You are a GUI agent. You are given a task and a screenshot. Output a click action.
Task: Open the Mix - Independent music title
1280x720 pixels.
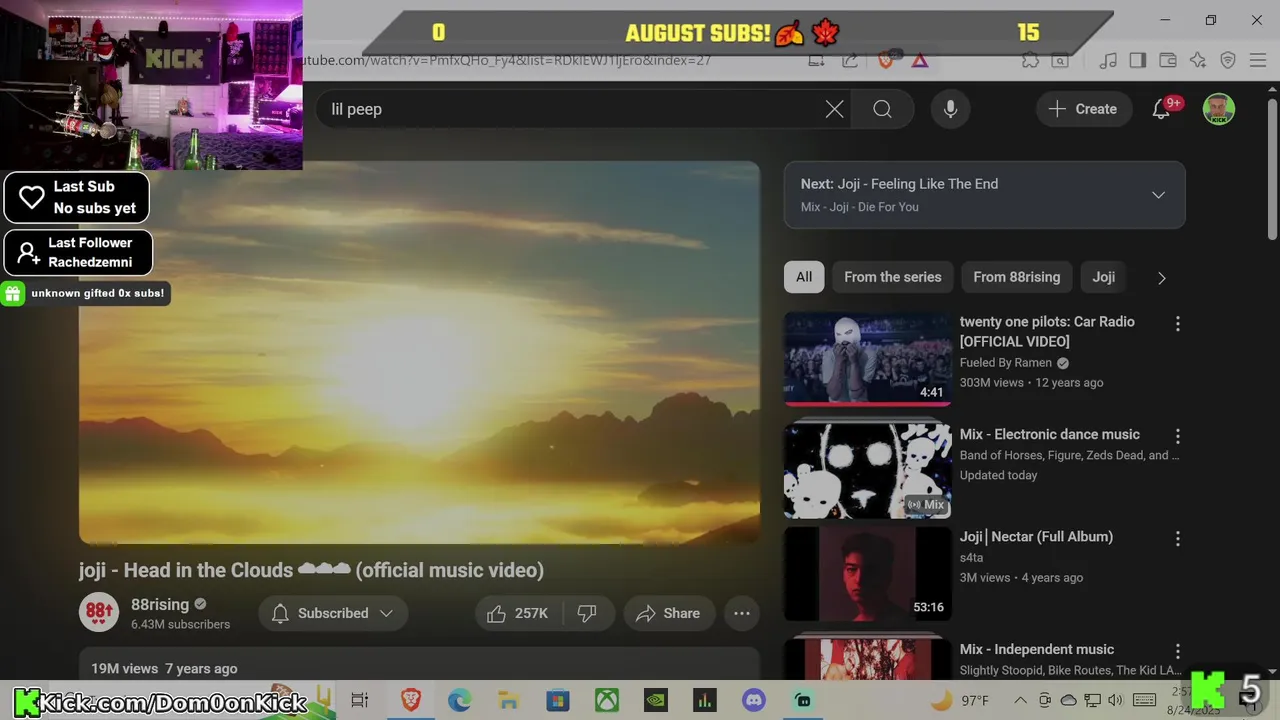click(1036, 649)
